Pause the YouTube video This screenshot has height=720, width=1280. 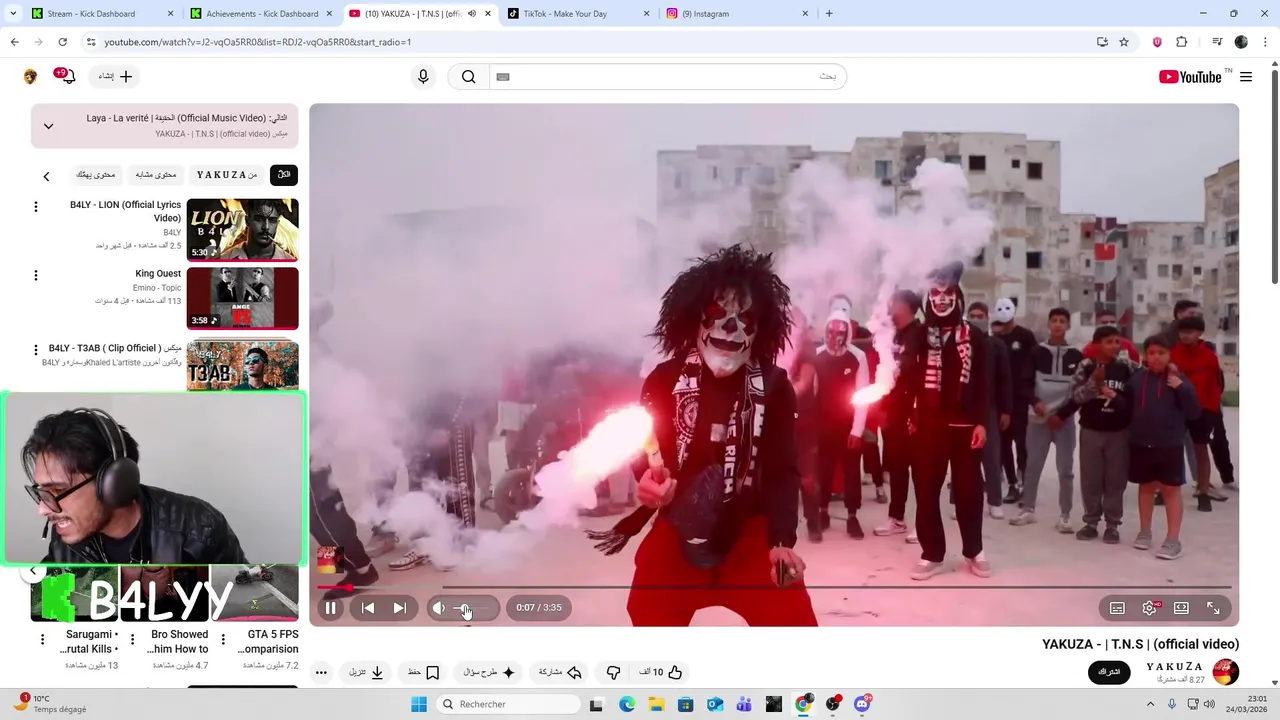331,608
